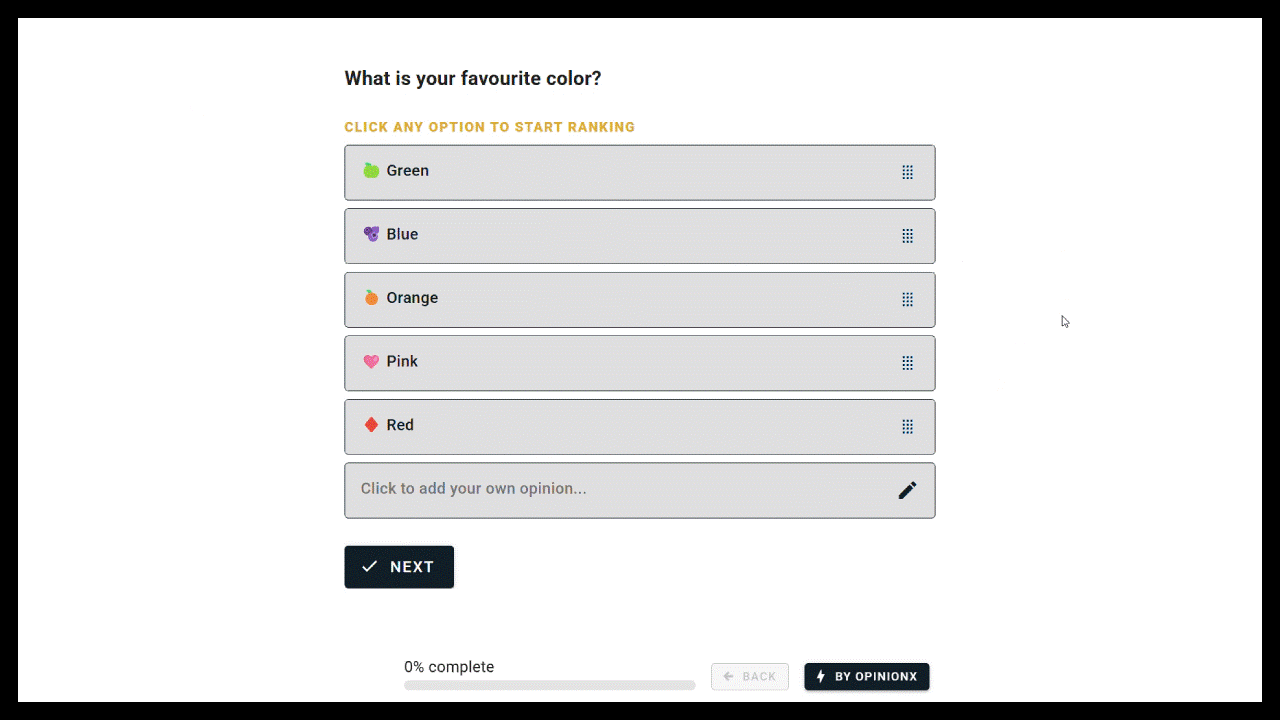Viewport: 1280px width, 720px height.
Task: Click the pencil edit icon
Action: tap(907, 490)
